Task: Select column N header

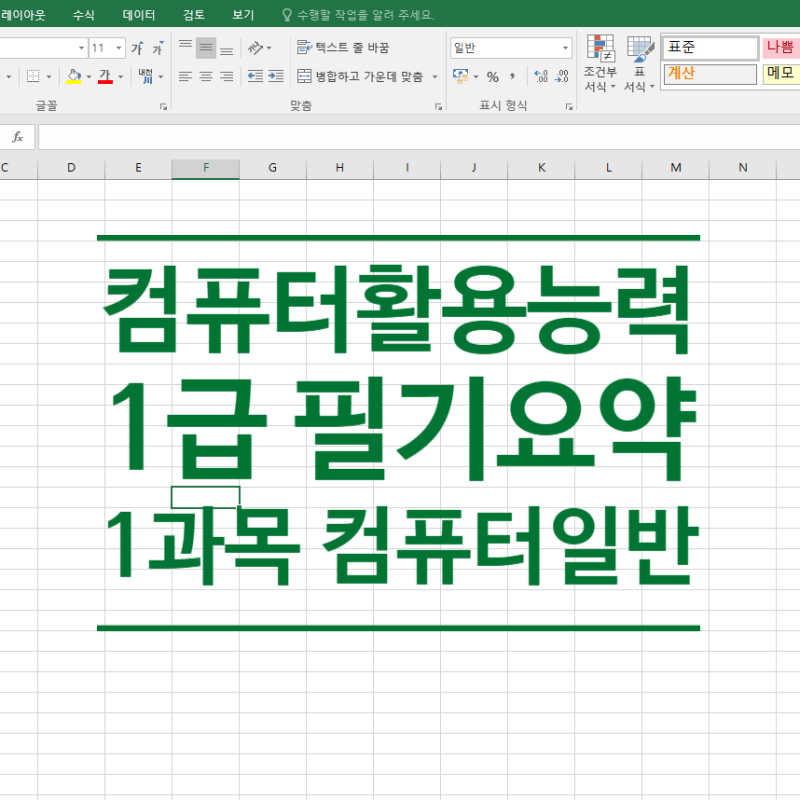Action: pos(743,168)
